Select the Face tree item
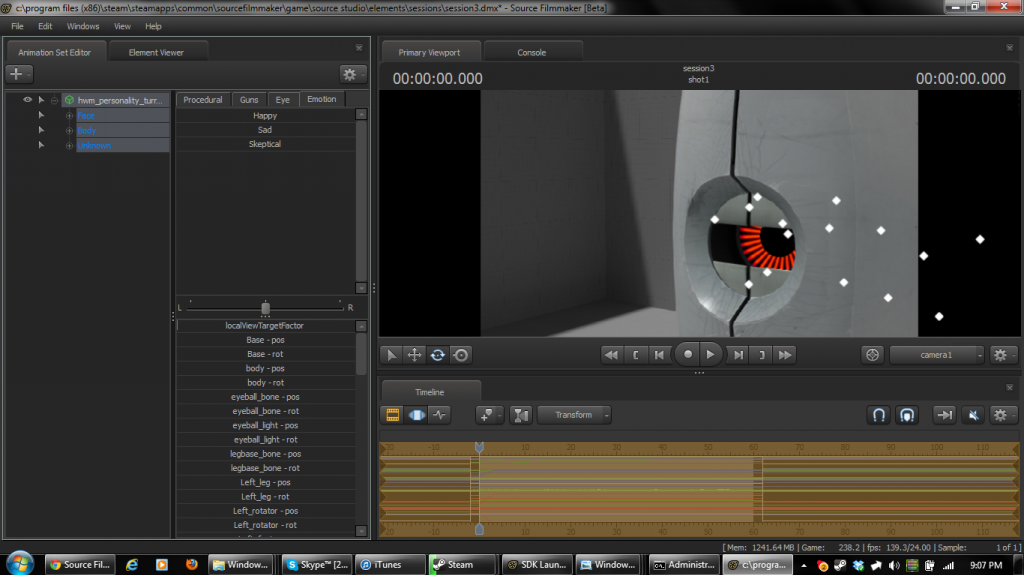 (x=123, y=115)
